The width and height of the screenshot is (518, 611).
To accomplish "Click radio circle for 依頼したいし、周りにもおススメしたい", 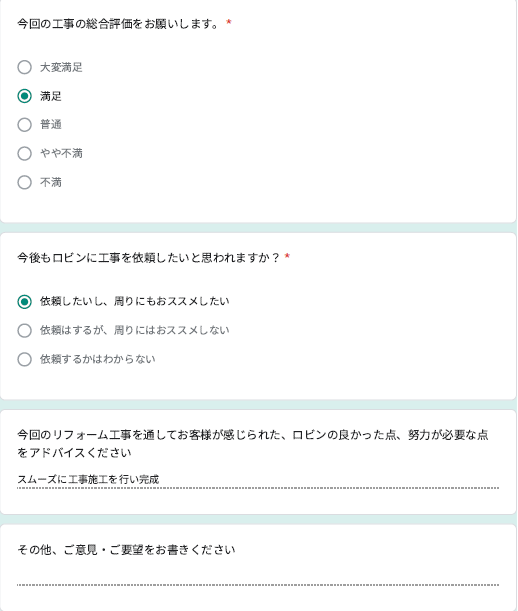I will (25, 302).
